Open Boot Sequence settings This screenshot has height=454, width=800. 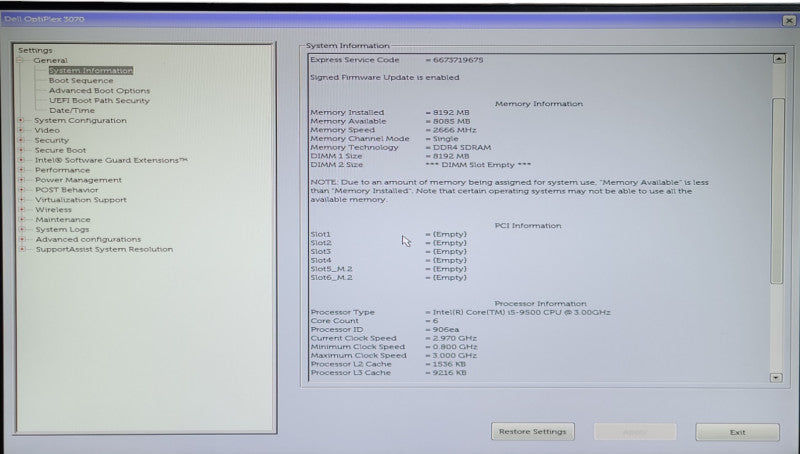(x=81, y=81)
